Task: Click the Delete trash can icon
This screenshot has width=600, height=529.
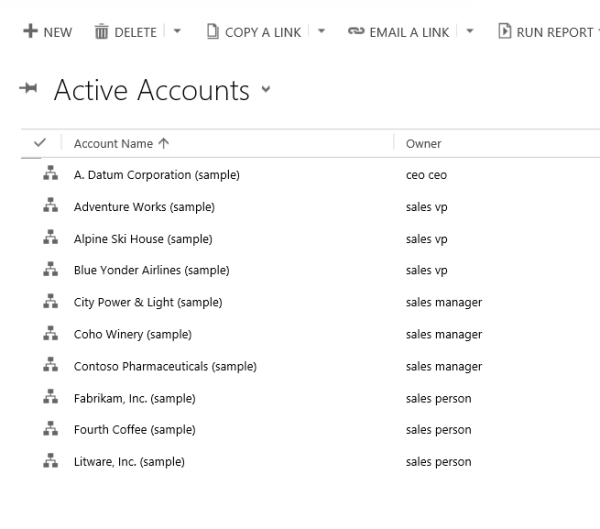Action: (x=101, y=32)
